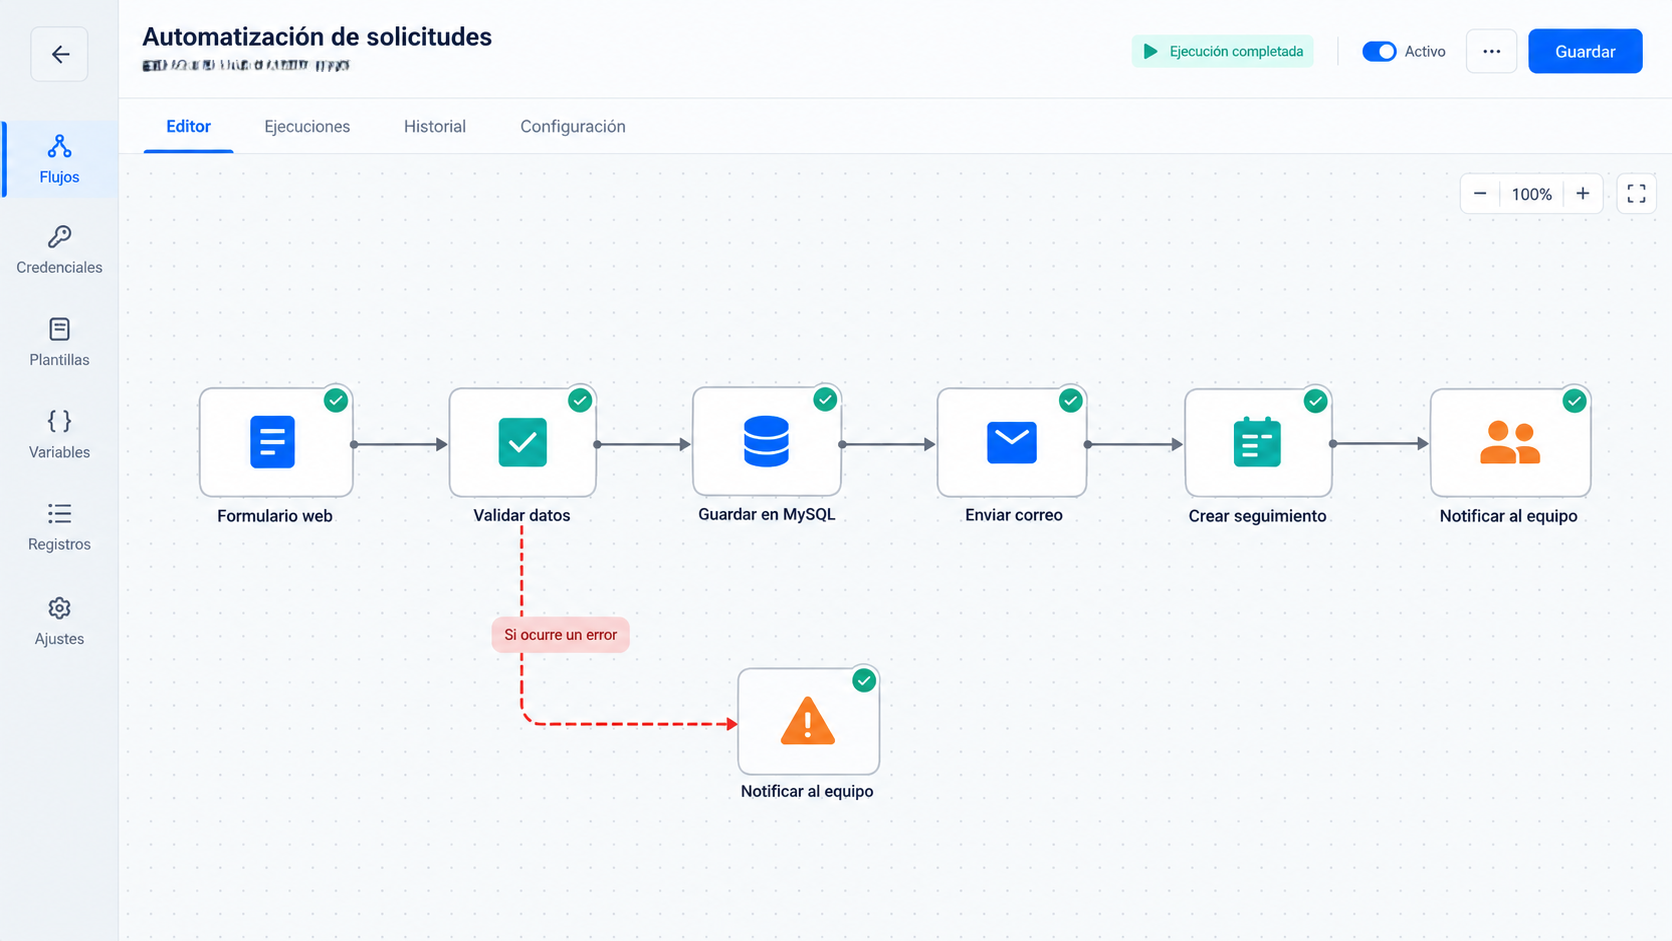Switch to the Configuración tab

573,126
